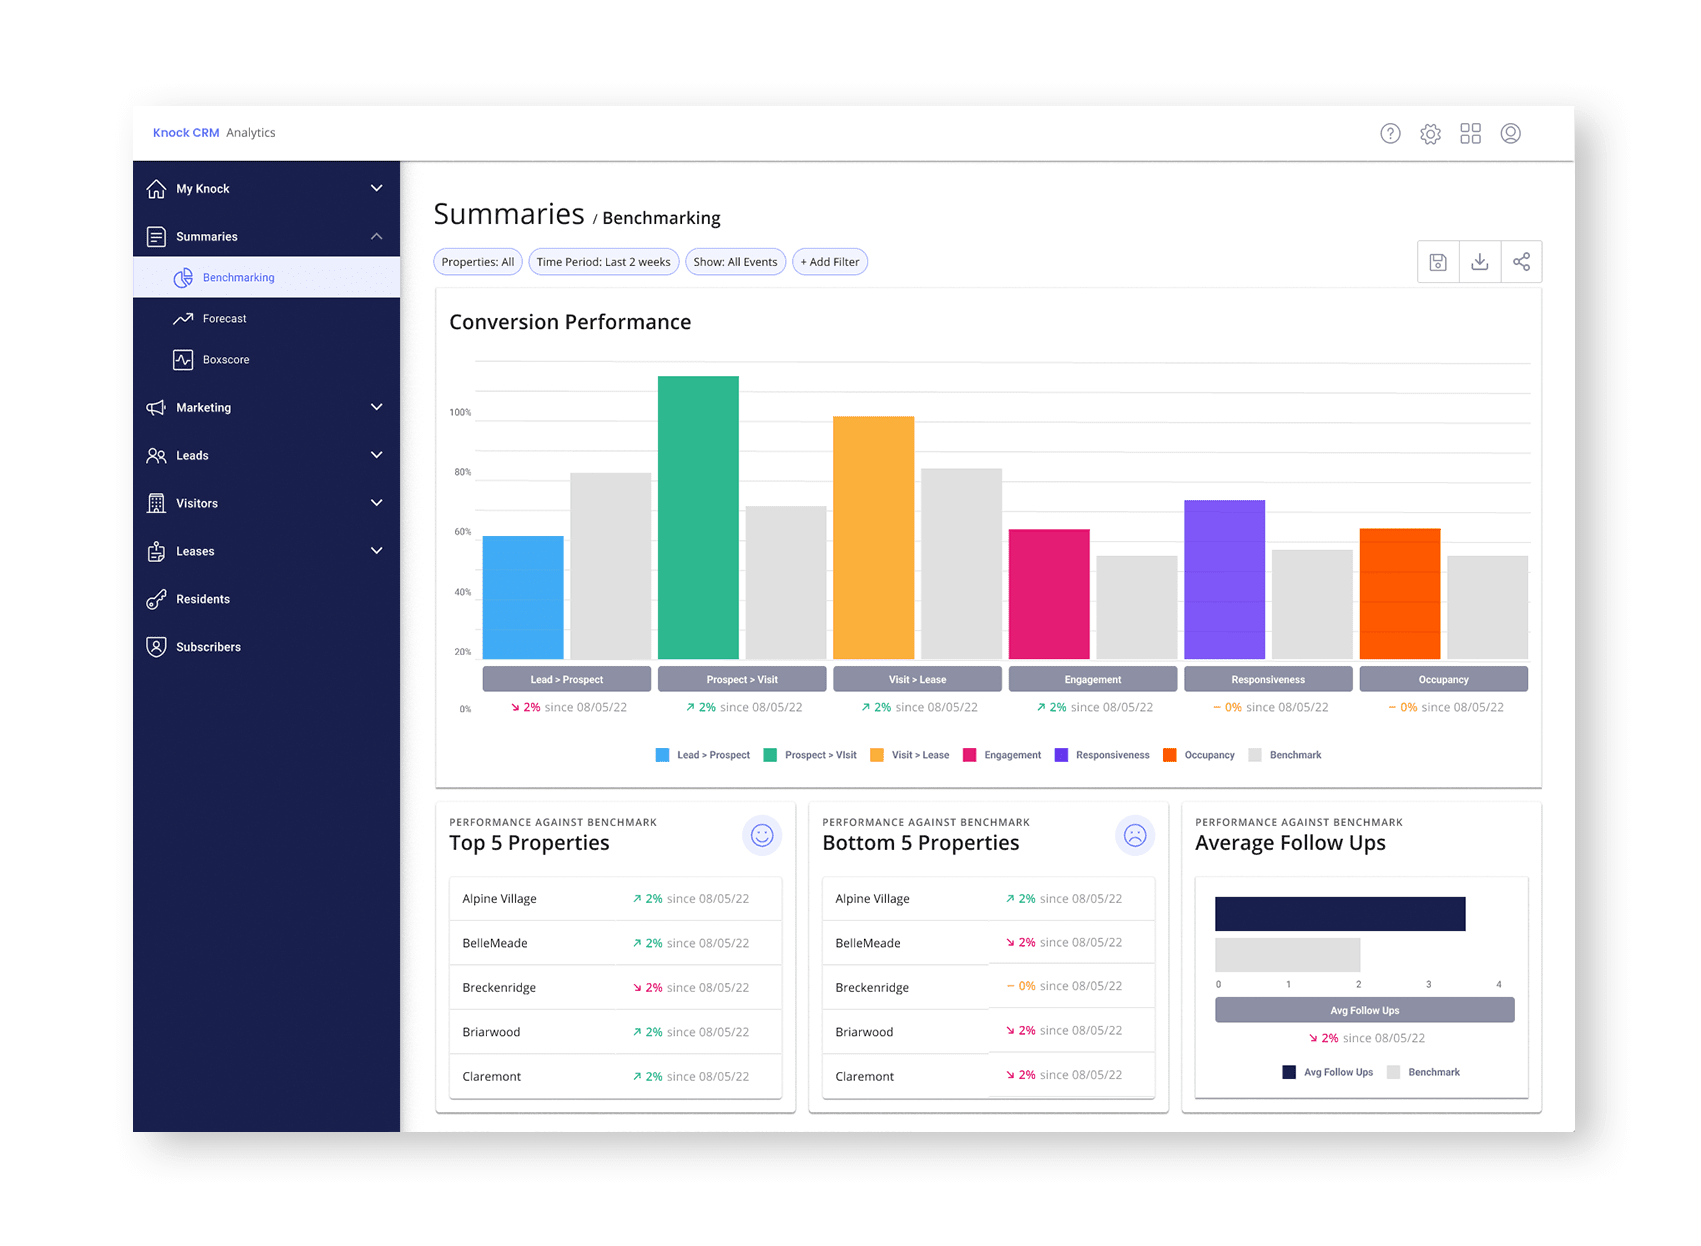Image resolution: width=1701 pixels, height=1246 pixels.
Task: Select the Visitors building icon
Action: click(157, 503)
